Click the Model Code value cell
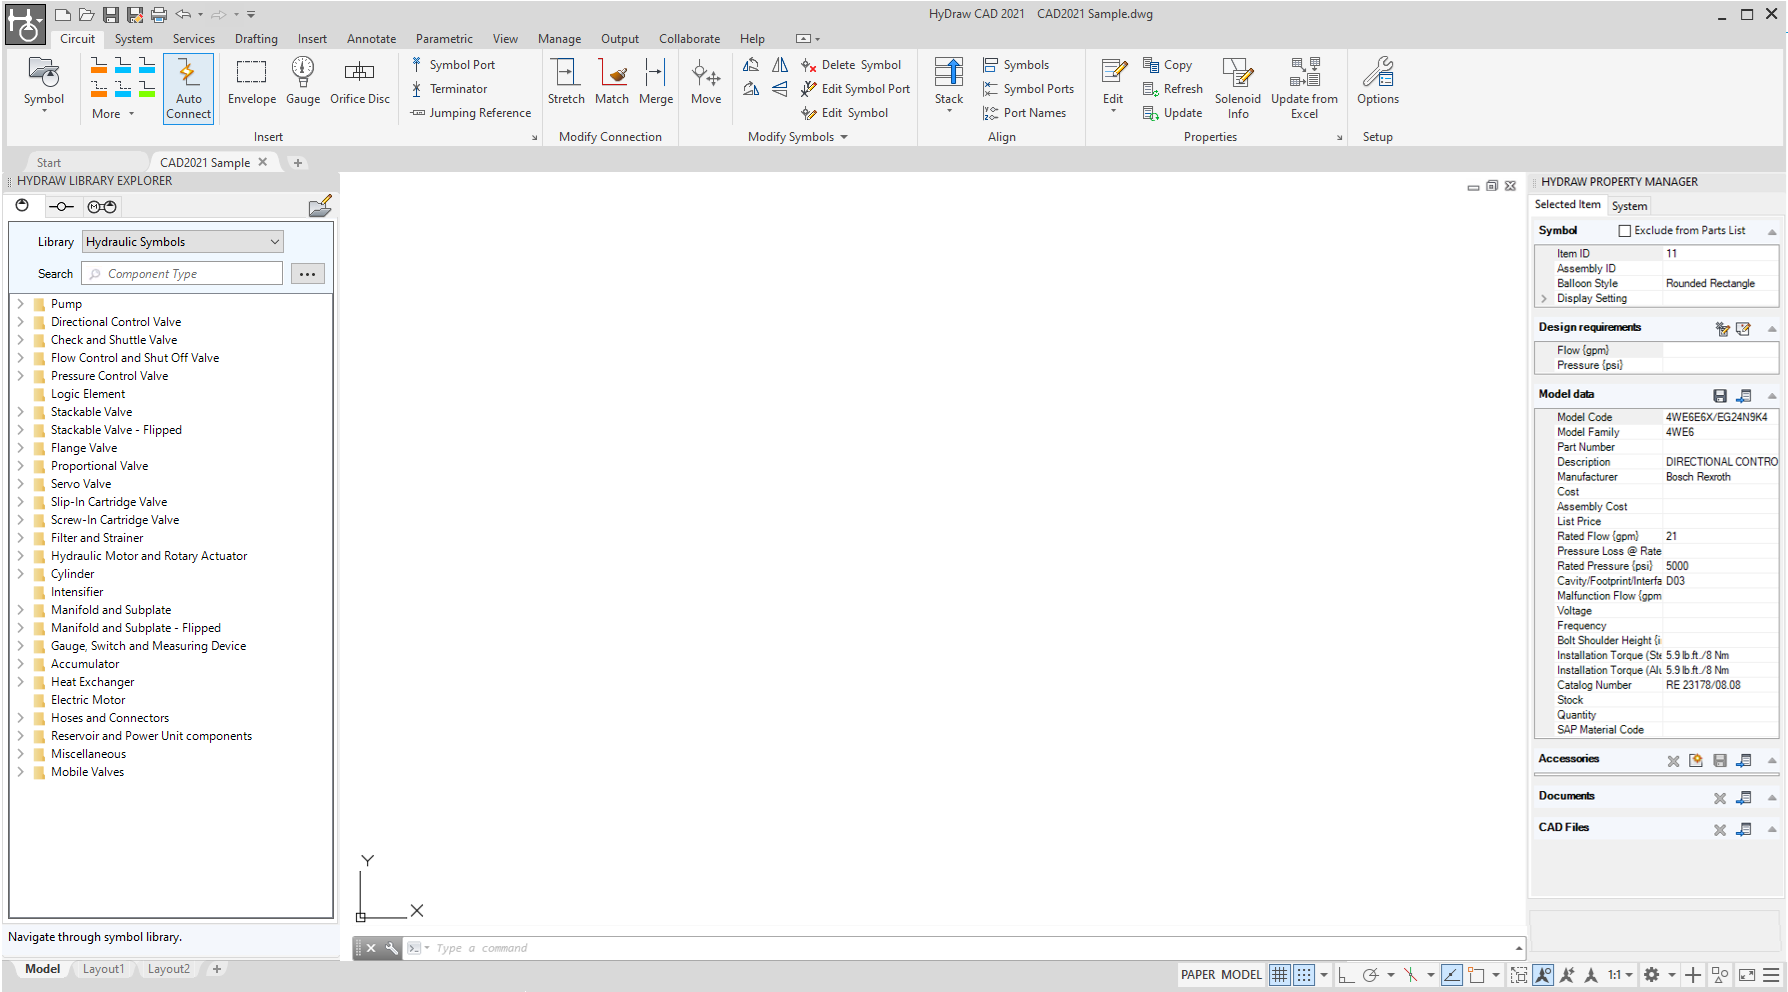This screenshot has height=992, width=1788. pyautogui.click(x=1720, y=418)
